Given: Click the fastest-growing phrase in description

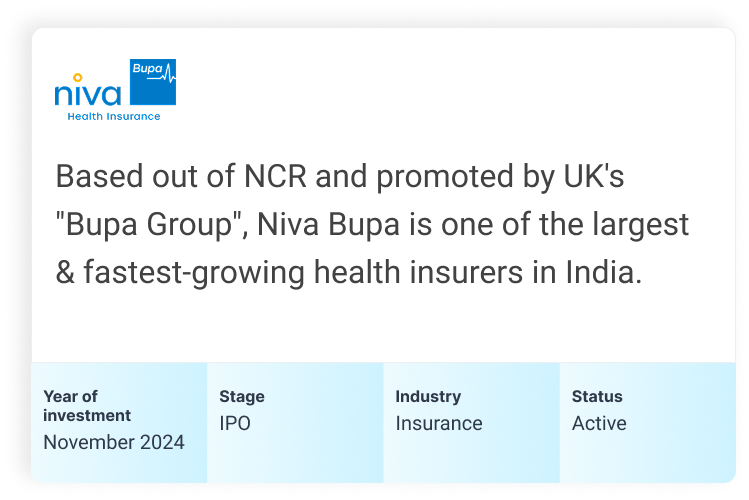Looking at the screenshot, I should 194,273.
